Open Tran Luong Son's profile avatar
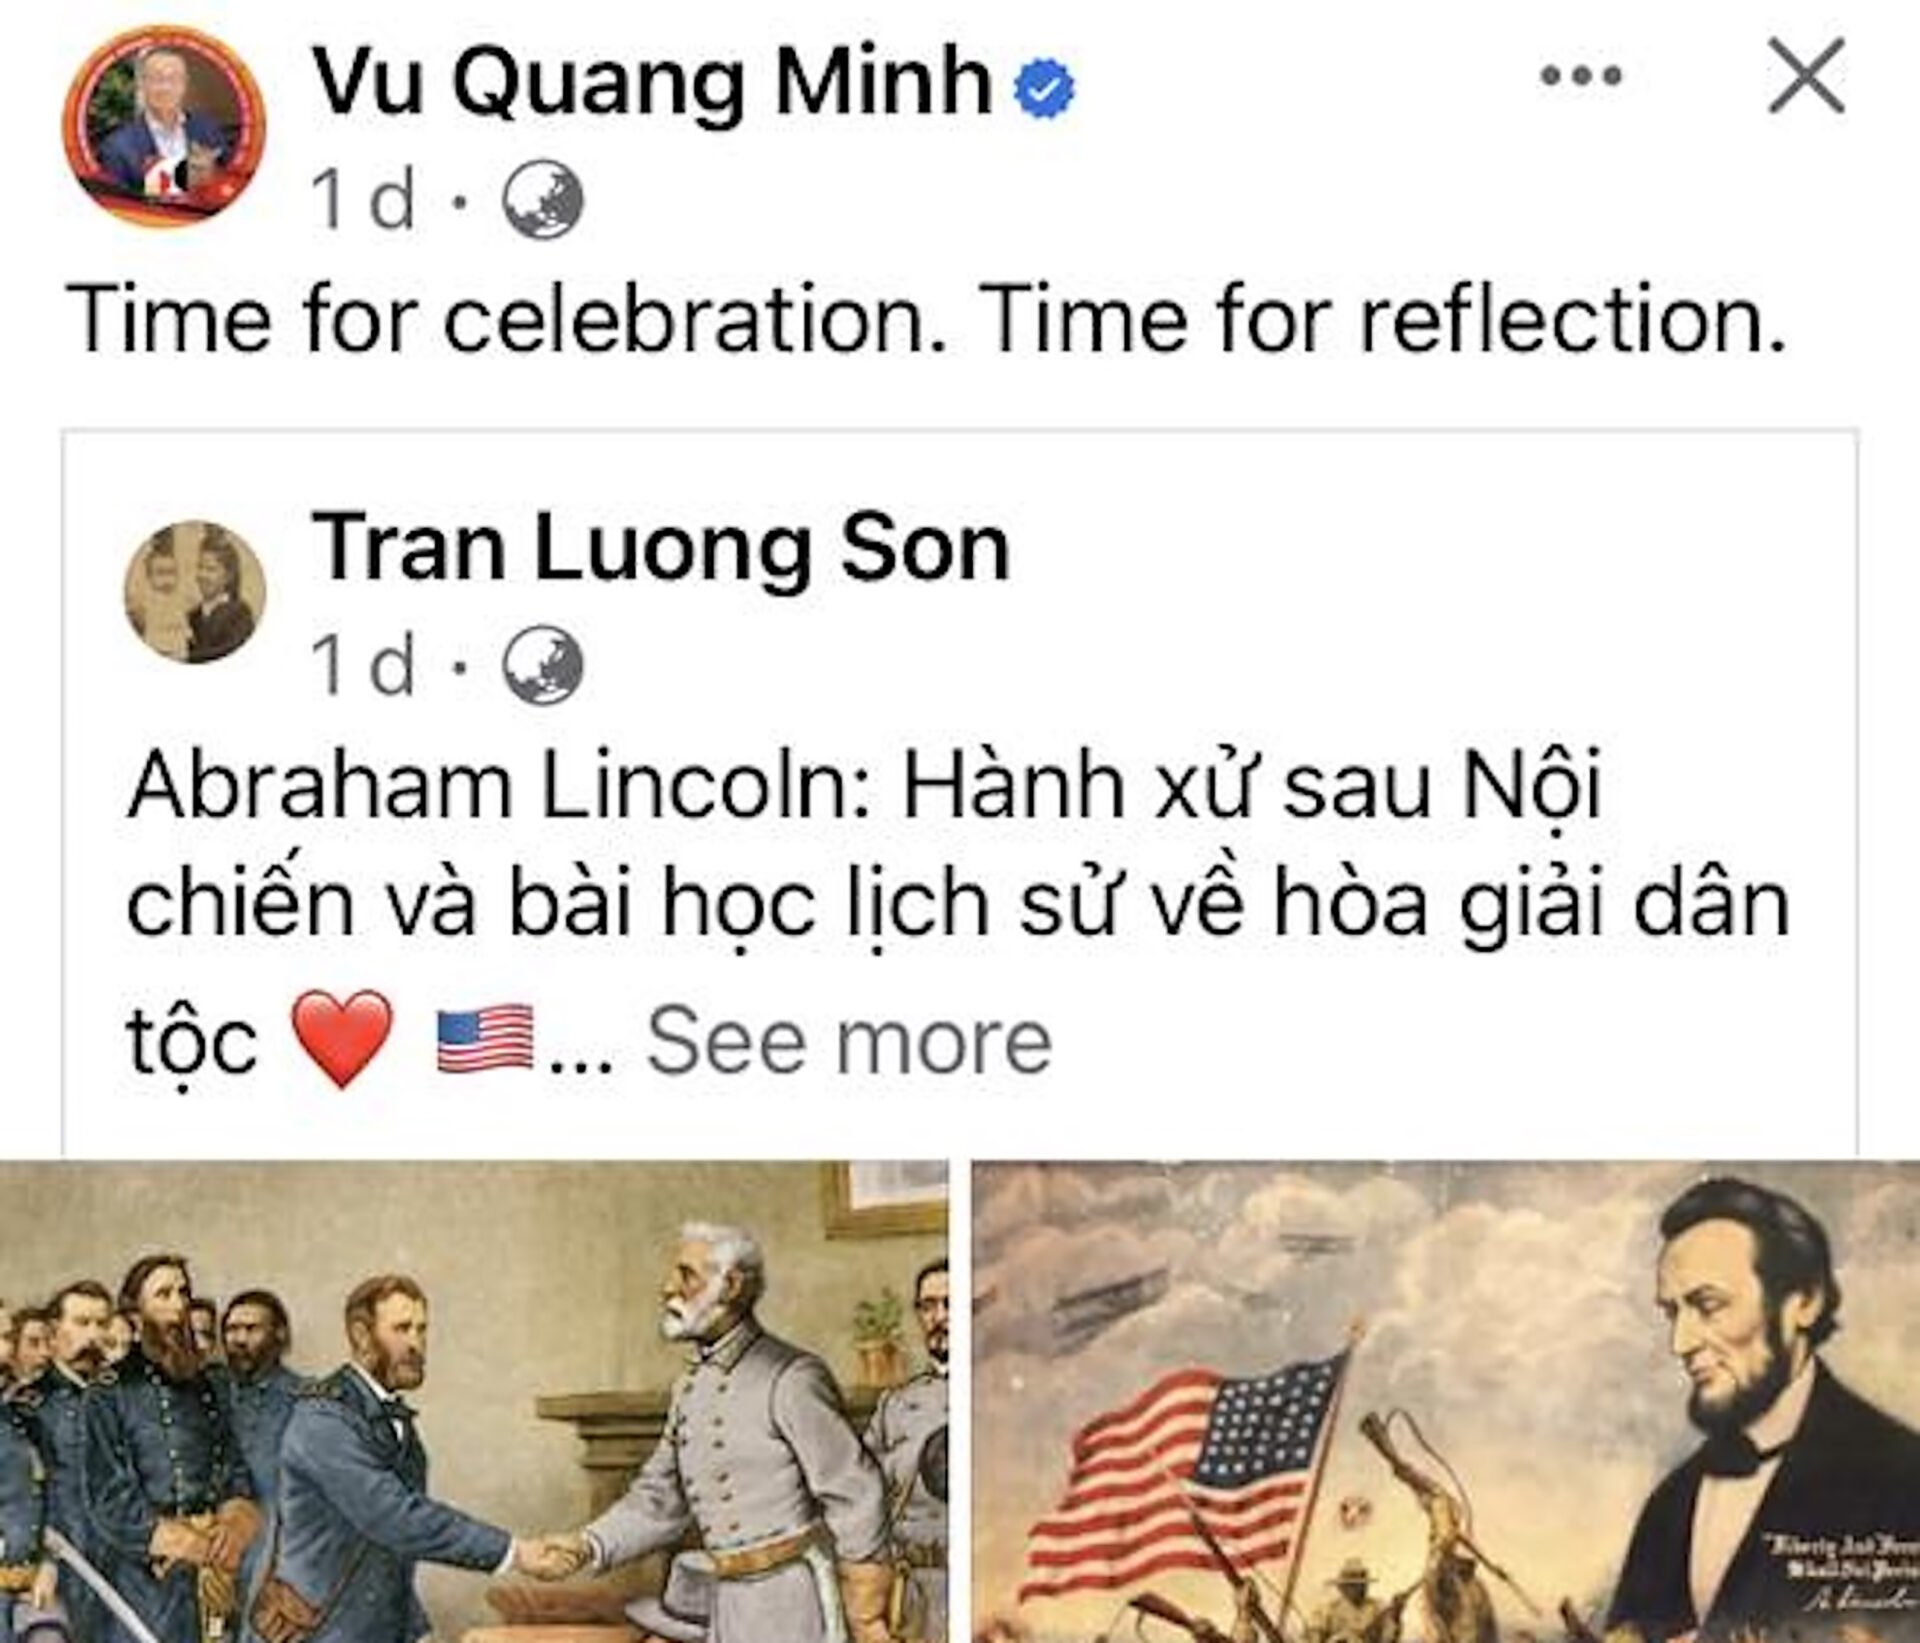The height and width of the screenshot is (1643, 1920). pos(195,592)
